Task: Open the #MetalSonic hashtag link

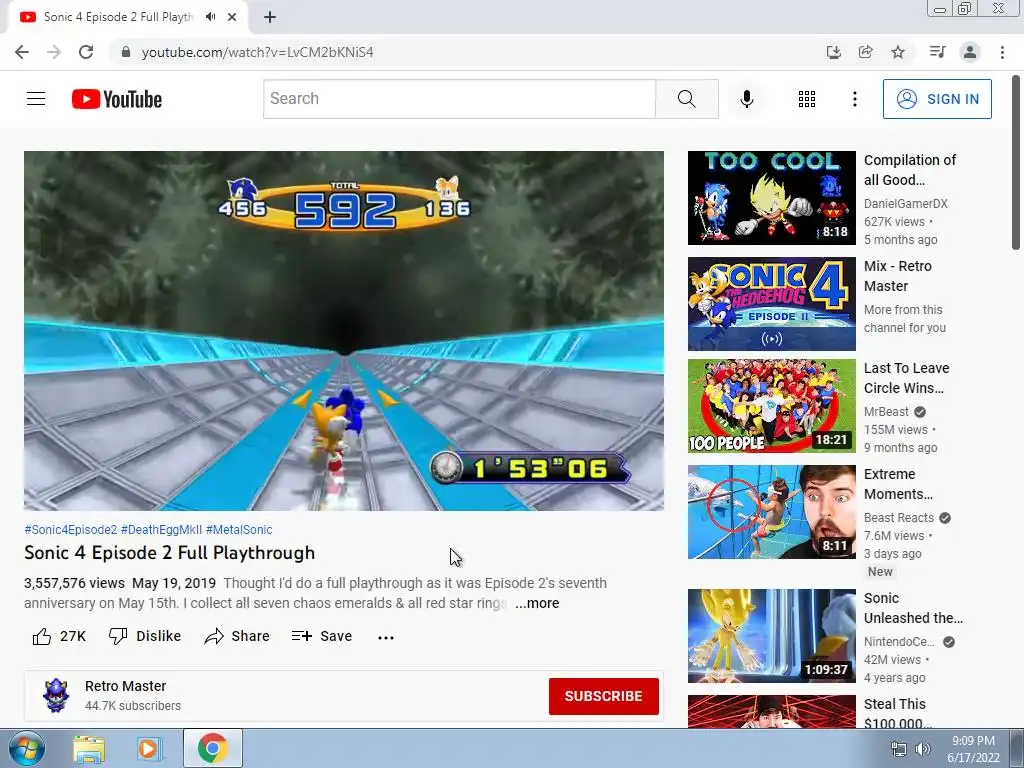Action: tap(239, 530)
